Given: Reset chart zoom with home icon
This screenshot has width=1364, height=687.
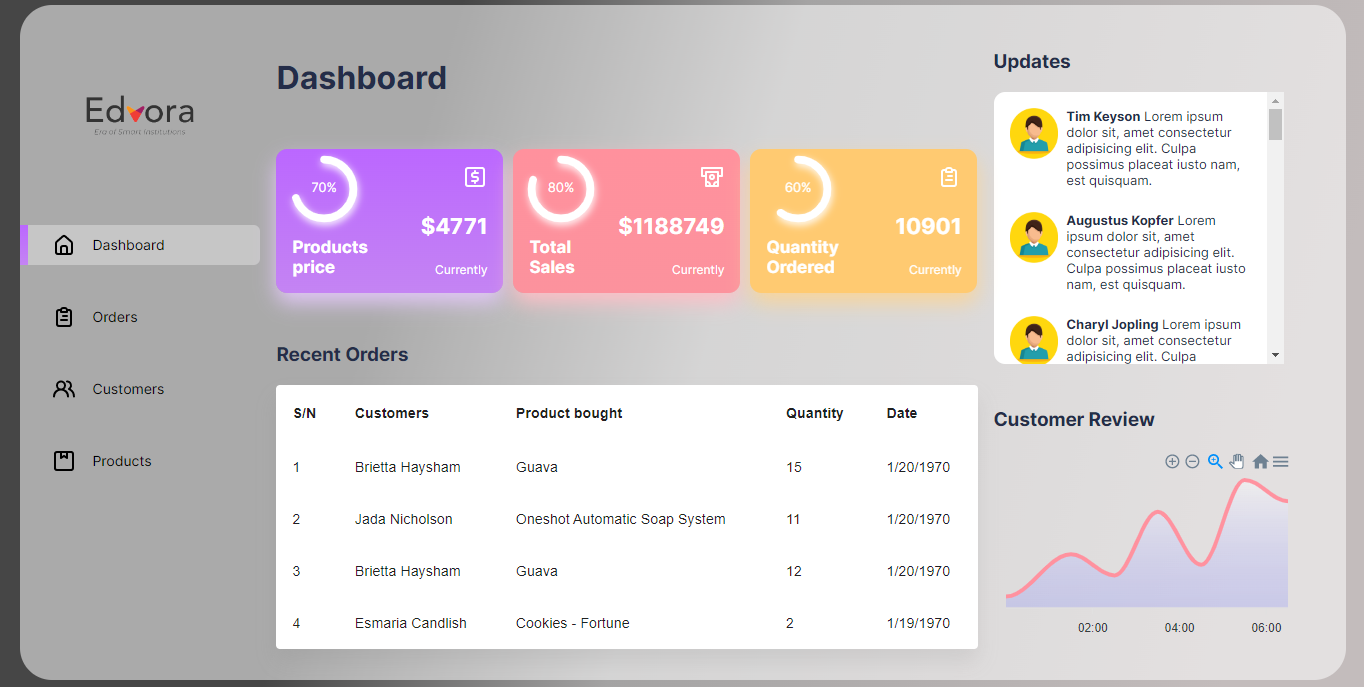Looking at the screenshot, I should click(x=1260, y=461).
